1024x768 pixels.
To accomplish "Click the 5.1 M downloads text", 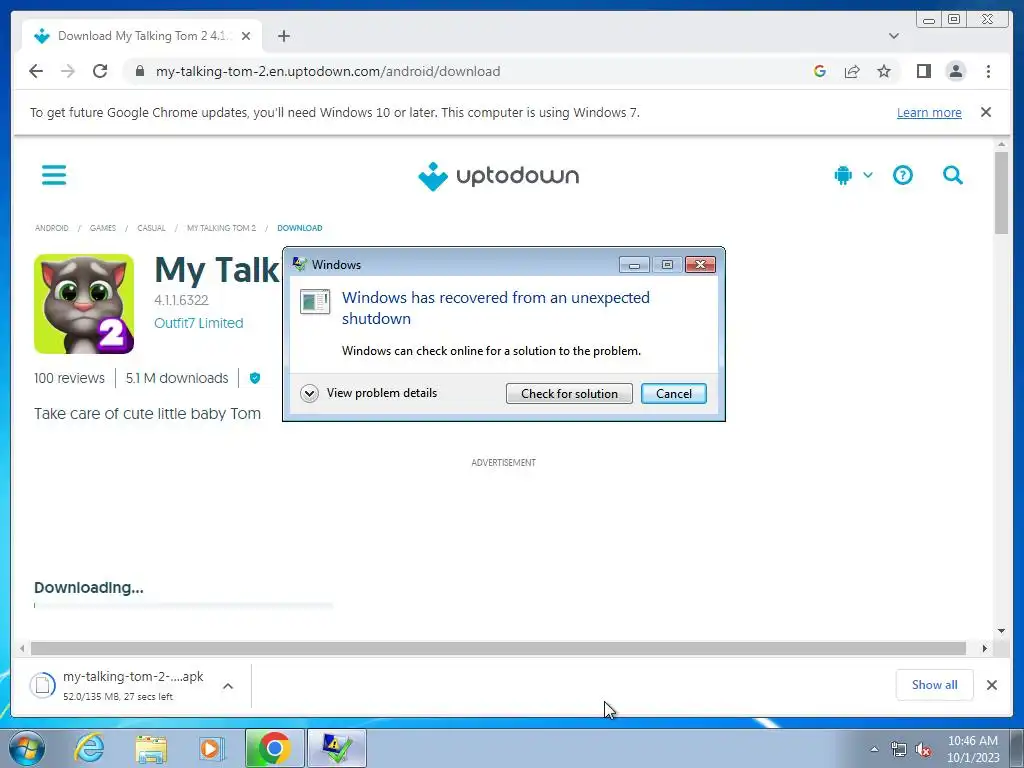I will coord(177,378).
